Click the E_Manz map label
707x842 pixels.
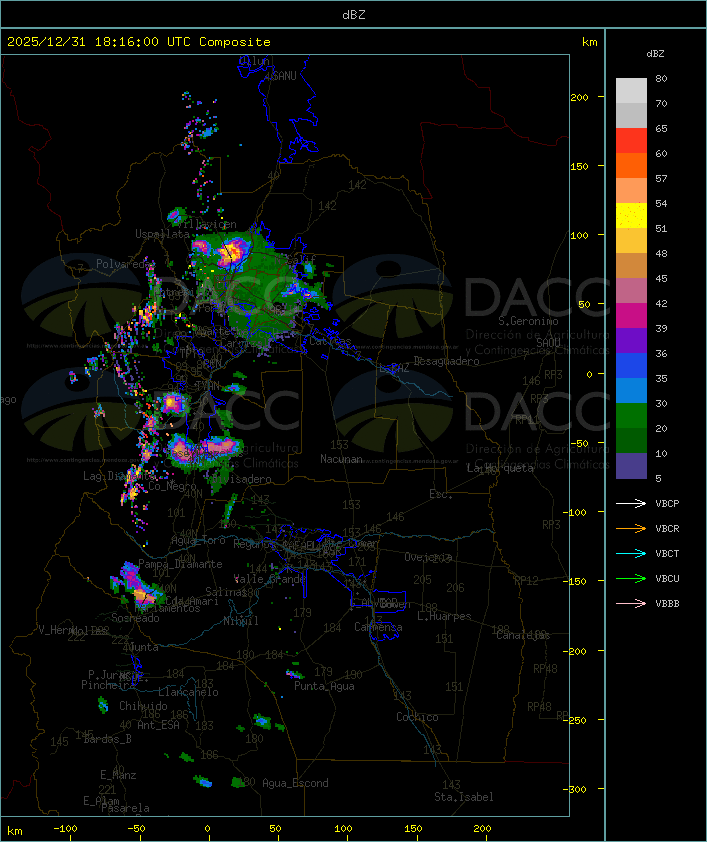118,775
